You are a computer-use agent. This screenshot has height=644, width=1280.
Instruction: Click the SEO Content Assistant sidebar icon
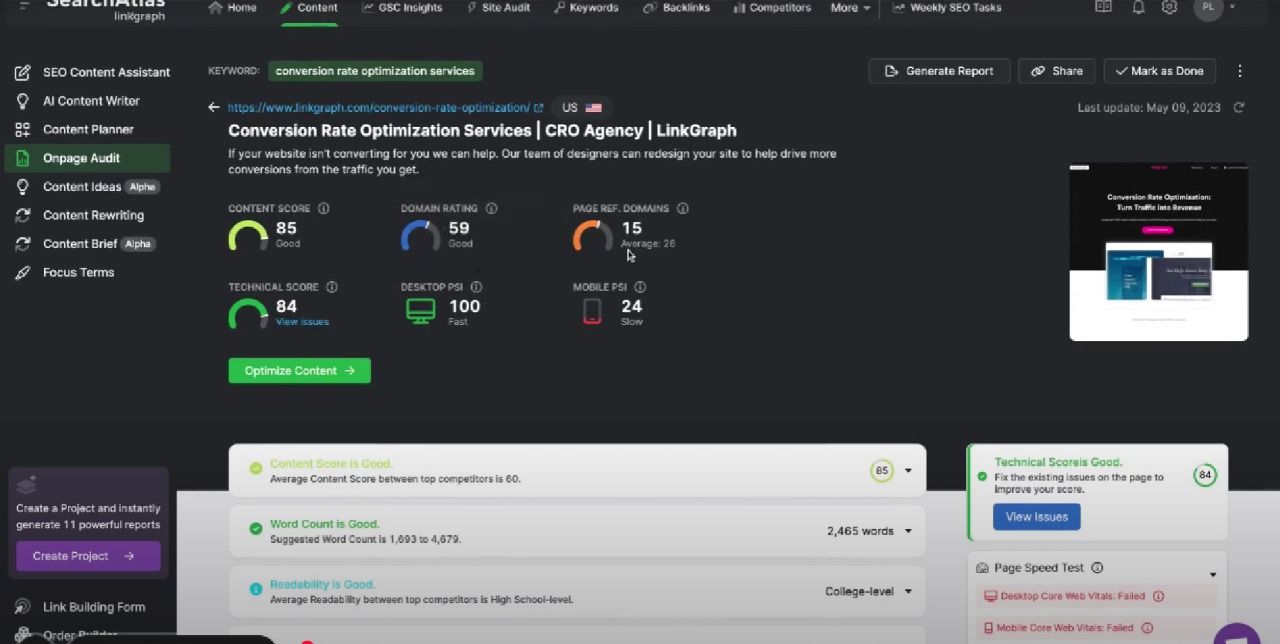coord(22,72)
